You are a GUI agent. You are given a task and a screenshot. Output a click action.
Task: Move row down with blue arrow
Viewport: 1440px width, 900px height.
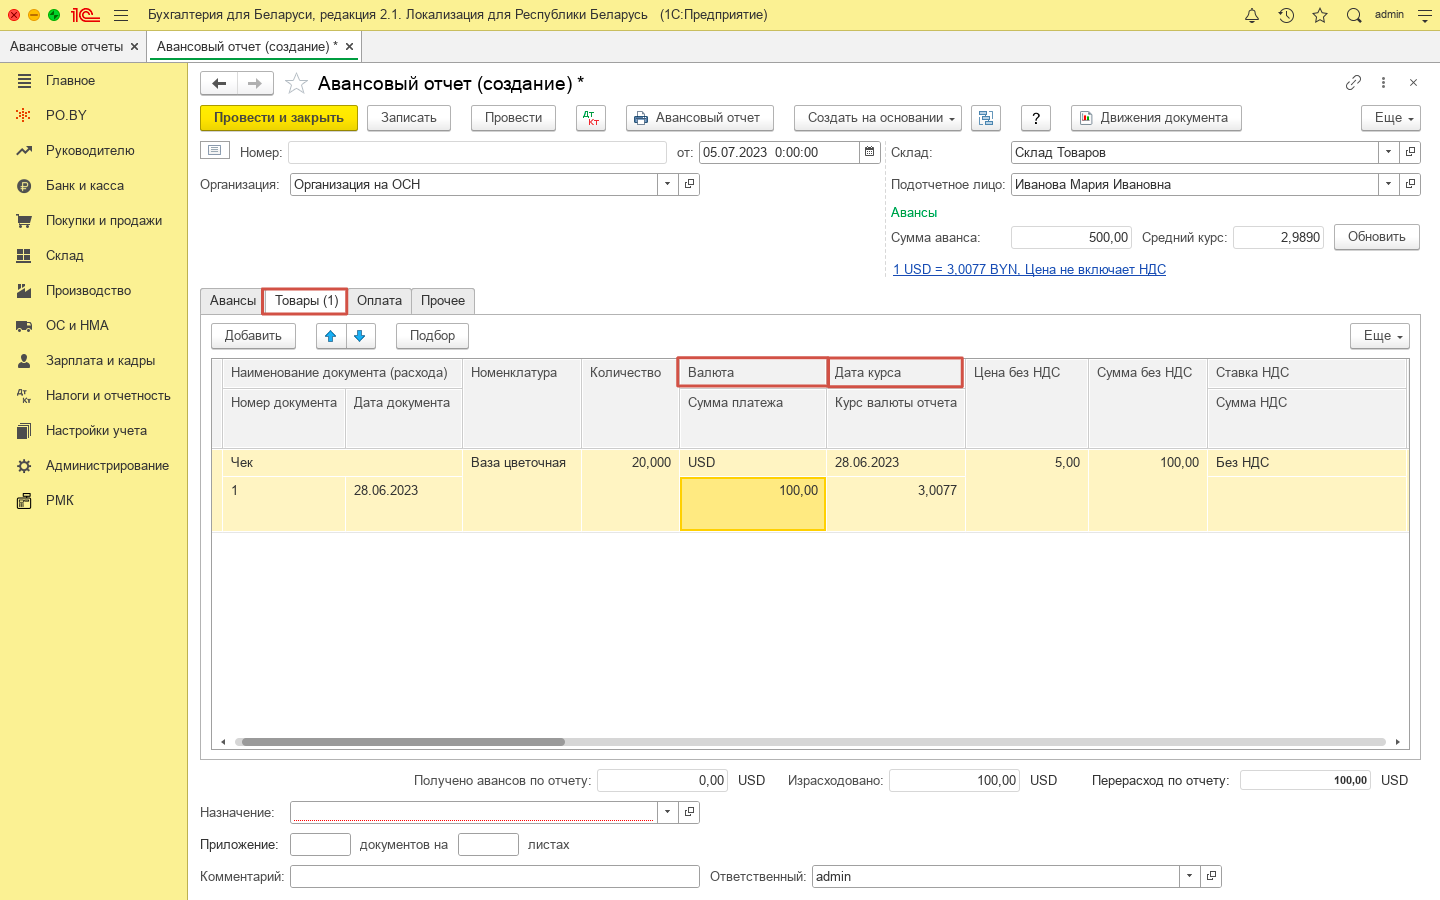tap(361, 336)
